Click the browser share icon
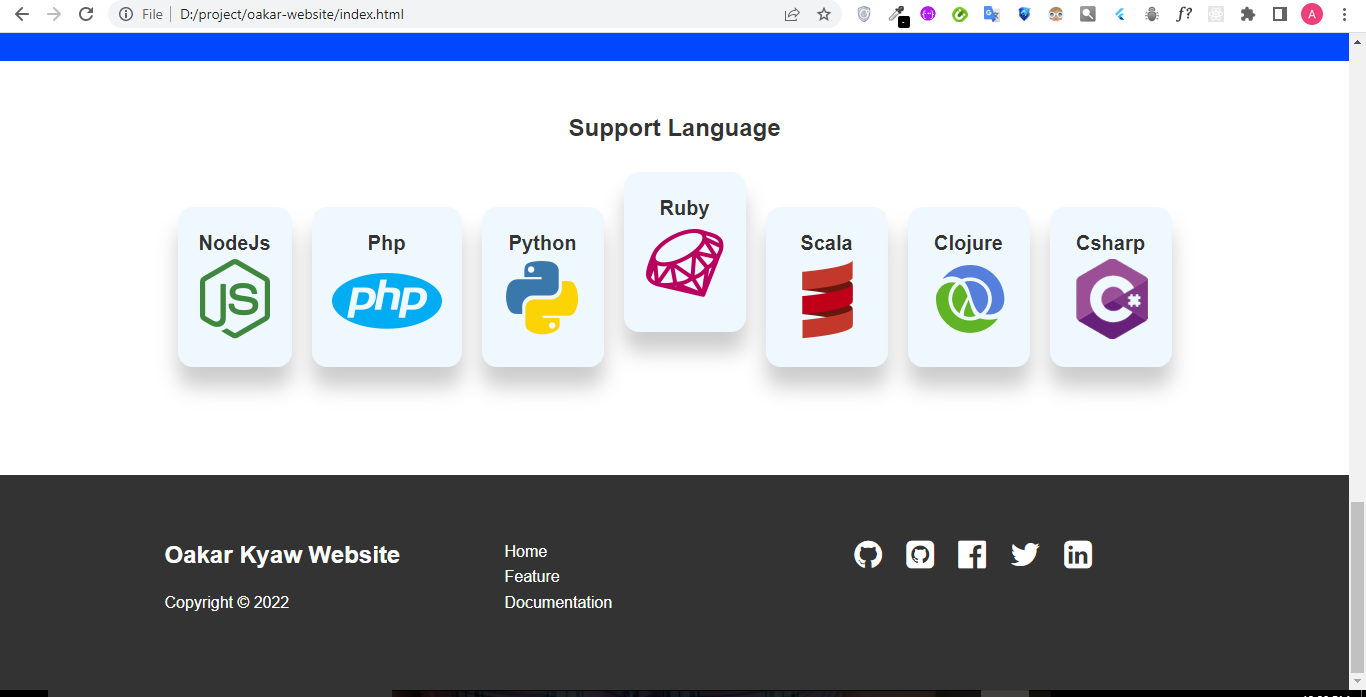This screenshot has height=697, width=1366. tap(791, 15)
